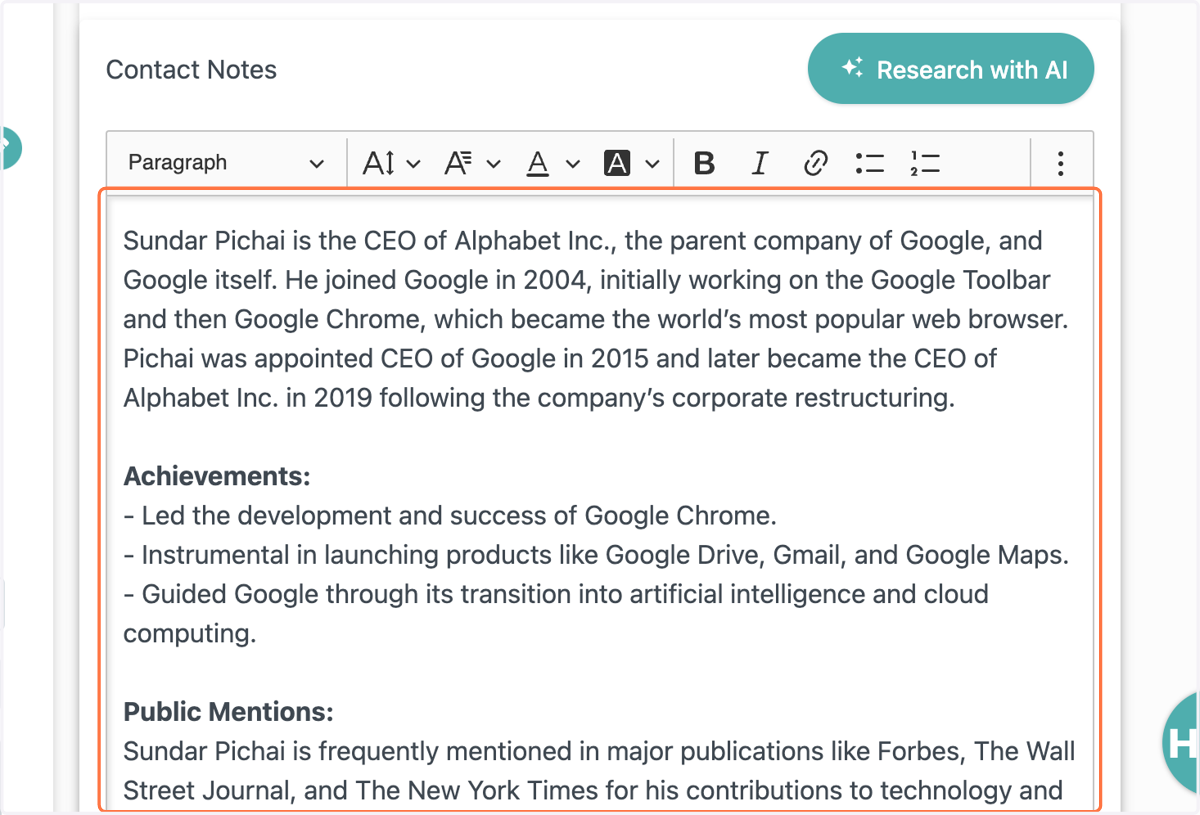Image resolution: width=1200 pixels, height=815 pixels.
Task: Insert a numbered list
Action: (926, 162)
